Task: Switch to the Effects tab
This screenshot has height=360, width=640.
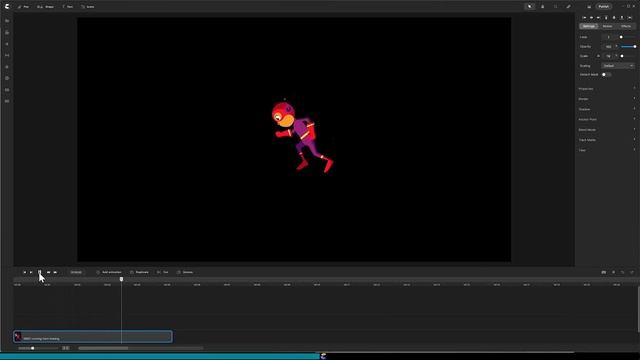Action: tap(626, 26)
